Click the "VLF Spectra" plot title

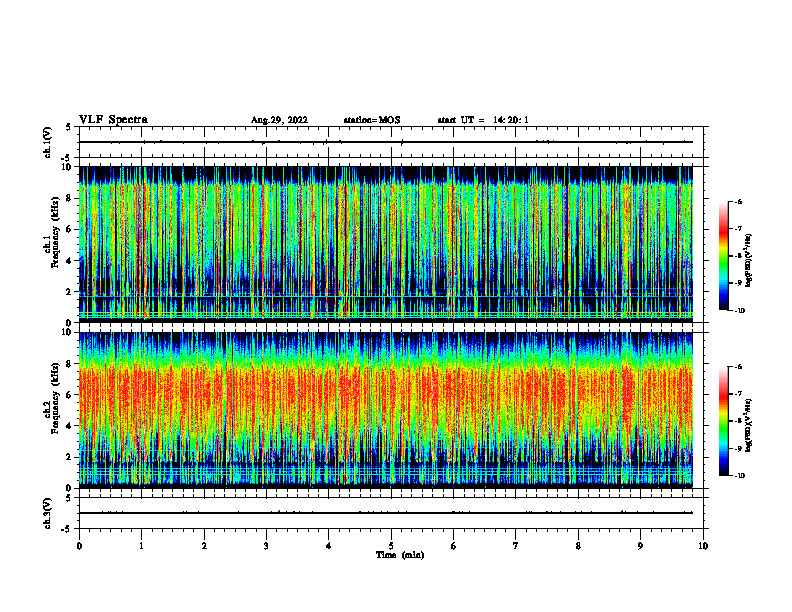(113, 120)
